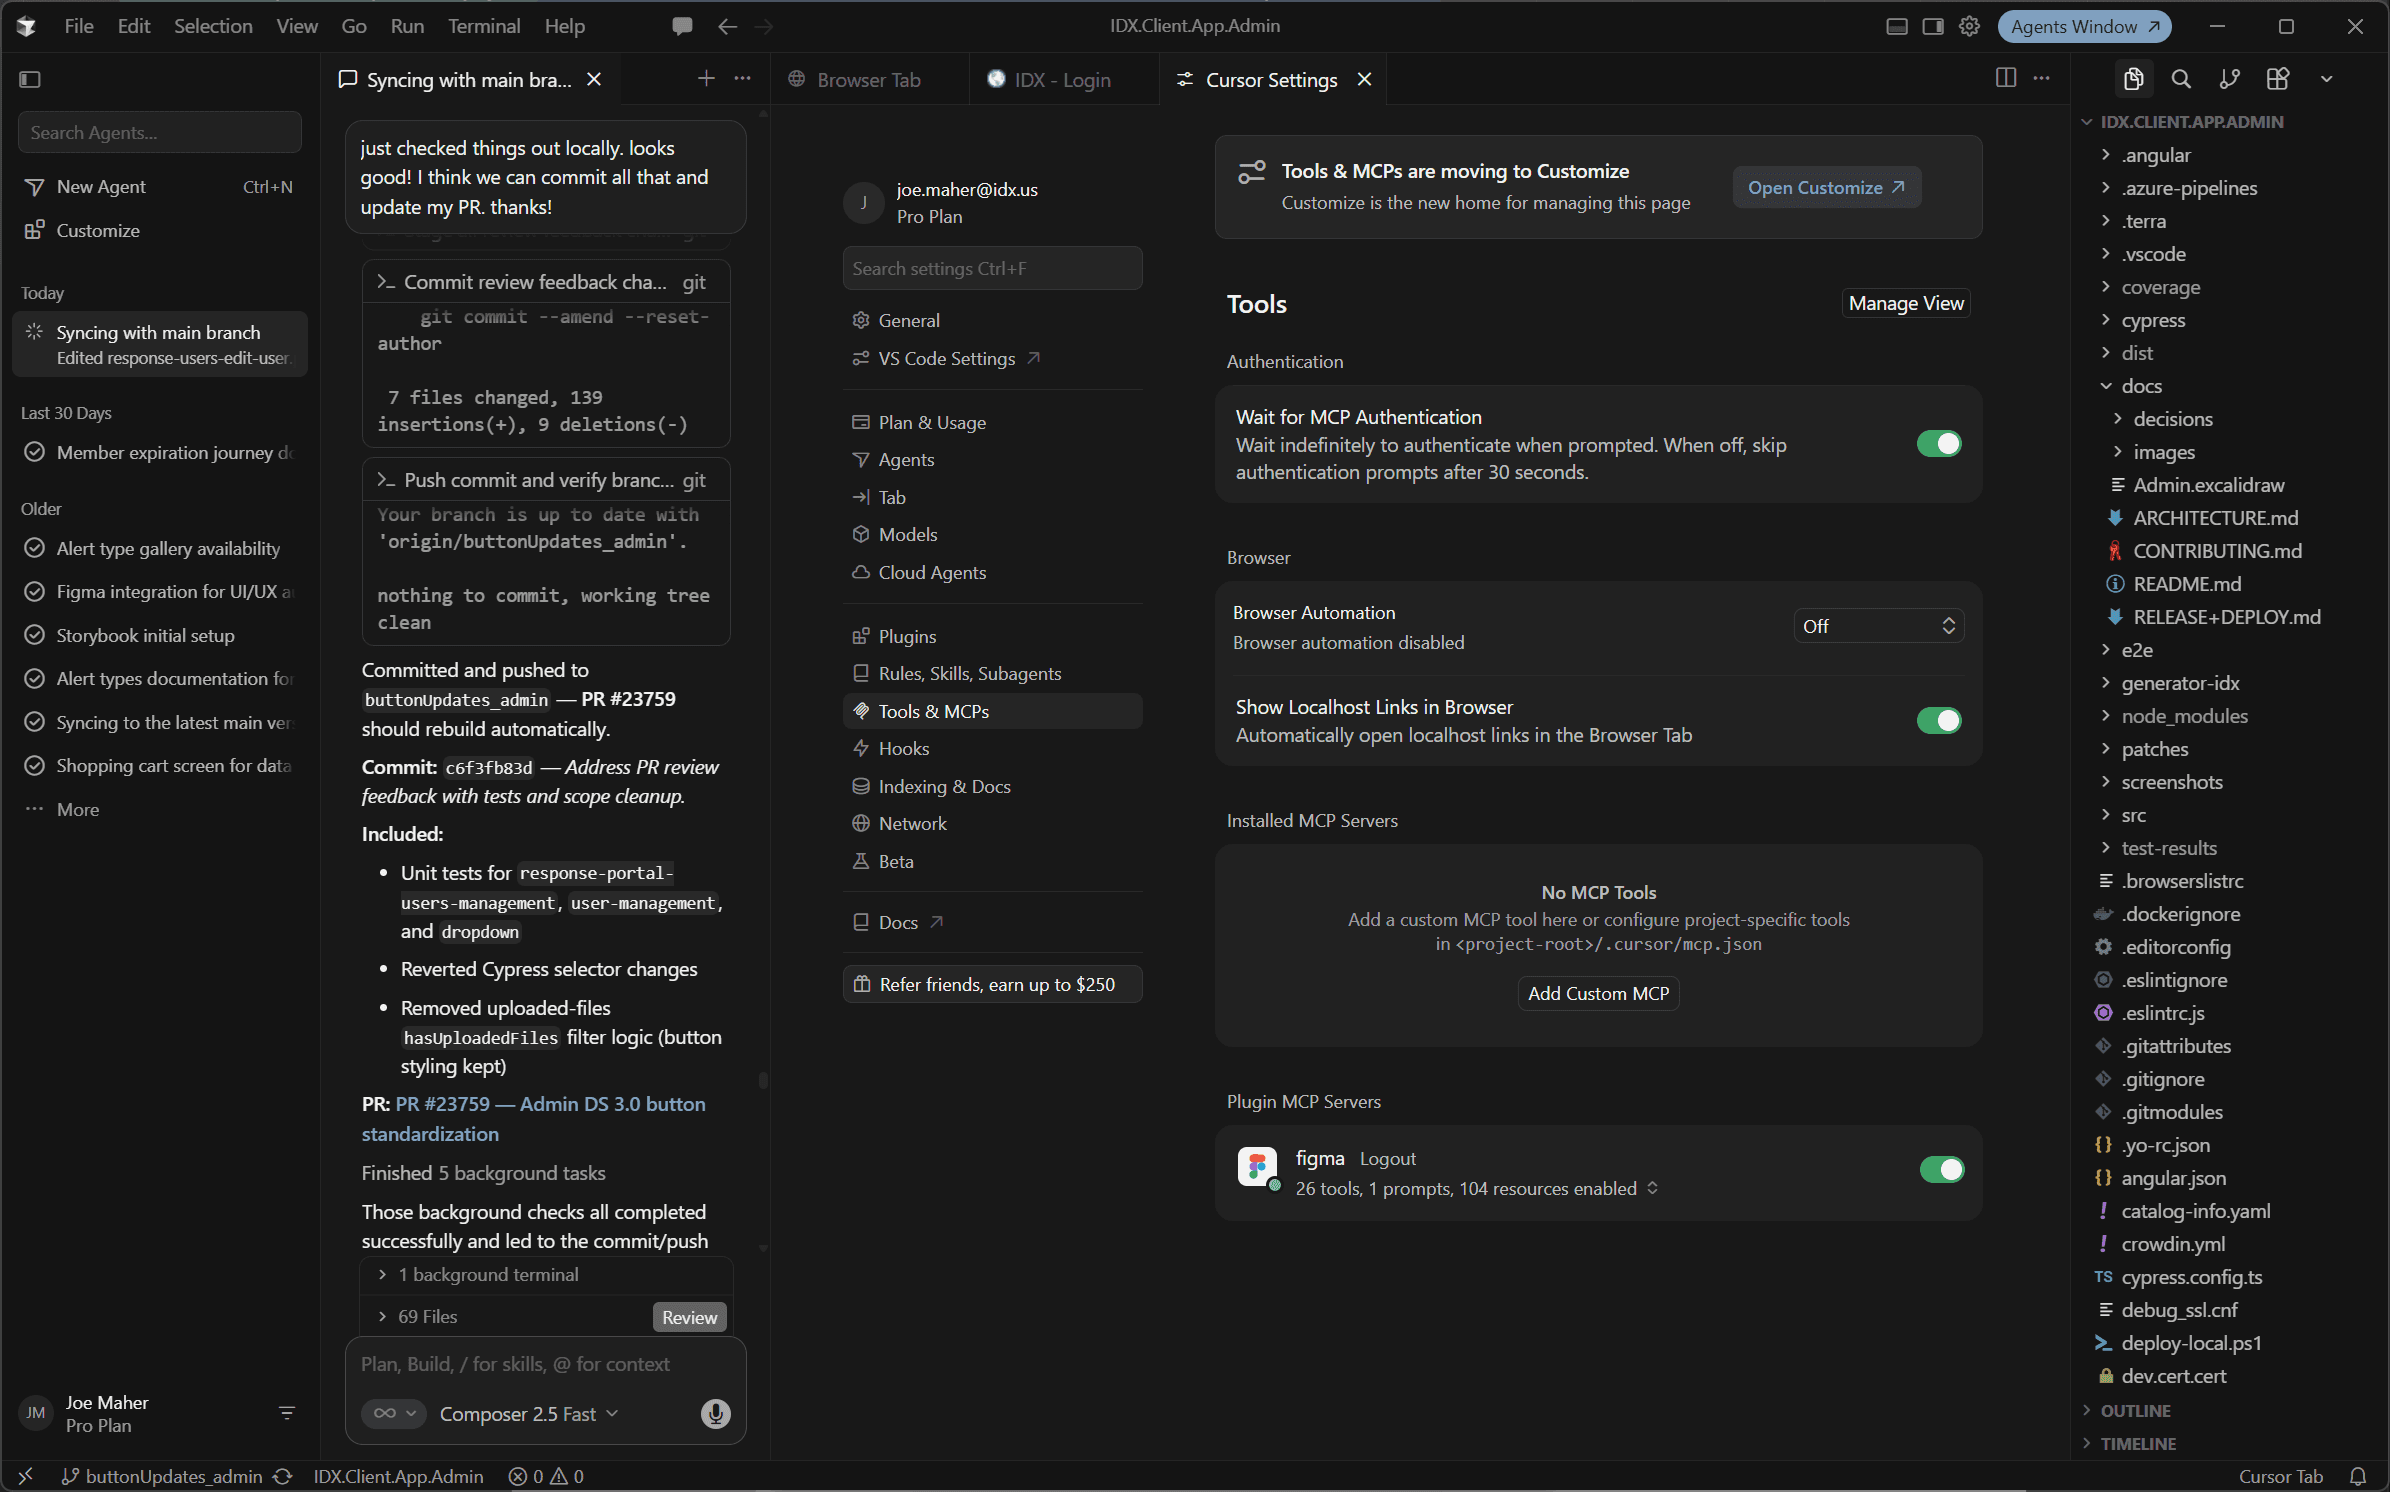
Task: Toggle the left sidebar panel icon
Action: 30,79
